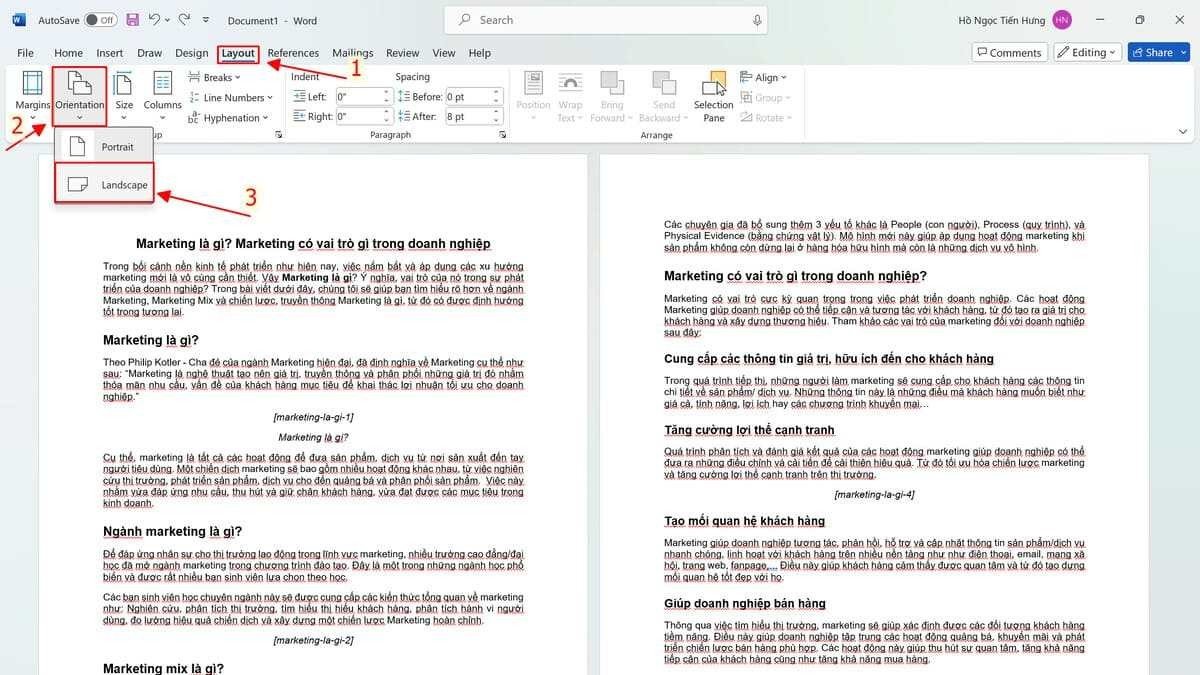The image size is (1200, 675).
Task: Switch to the References ribbon tab
Action: pyautogui.click(x=293, y=52)
